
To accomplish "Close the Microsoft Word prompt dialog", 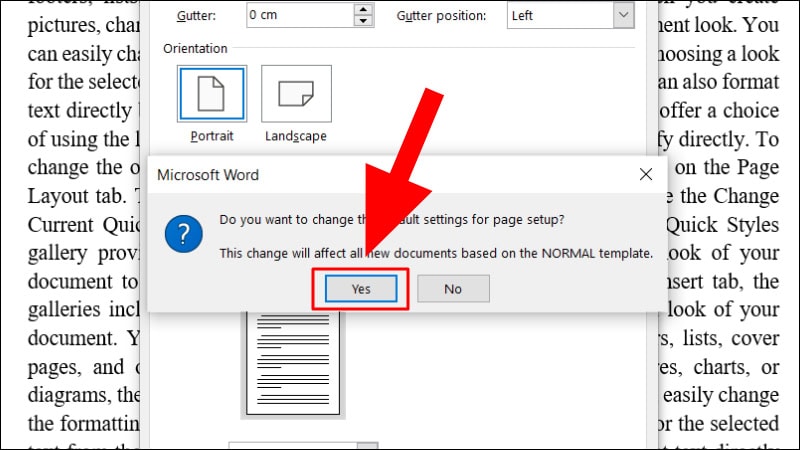I will pos(645,174).
